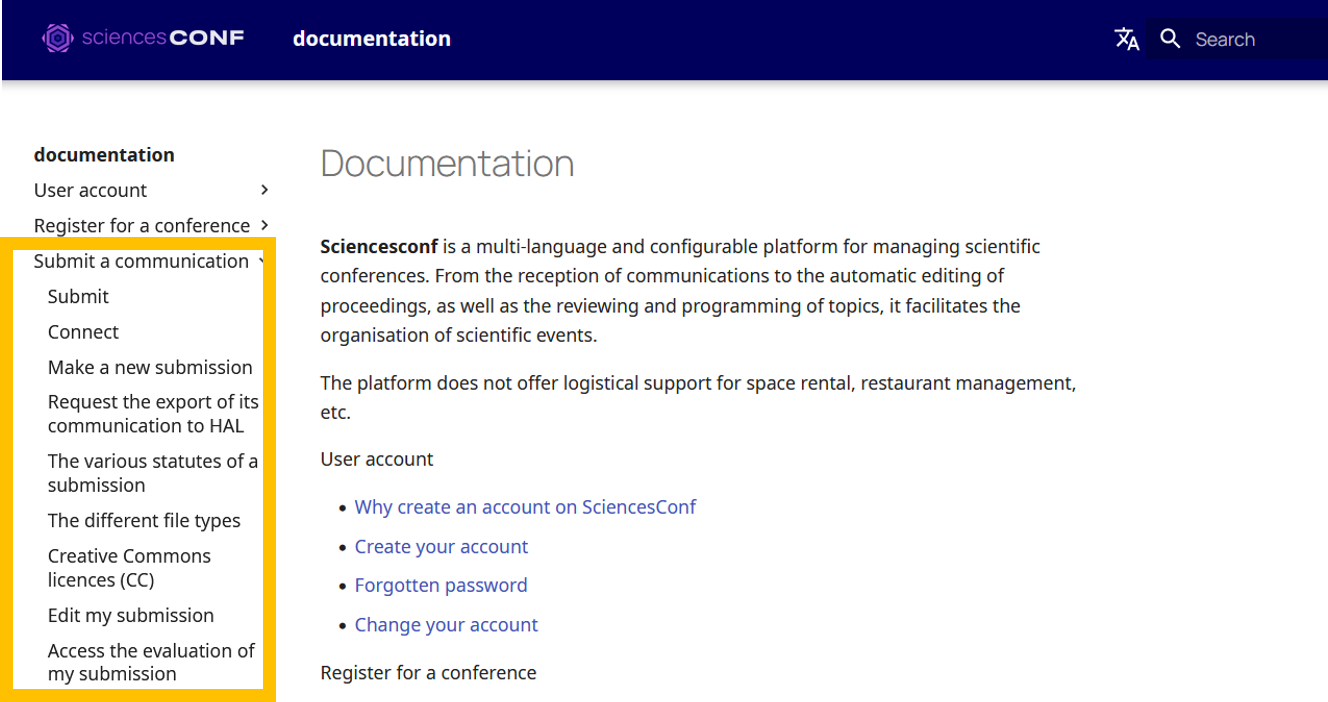Expand Register for a conference chevron
Viewport: 1328px width, 702px height.
(264, 225)
